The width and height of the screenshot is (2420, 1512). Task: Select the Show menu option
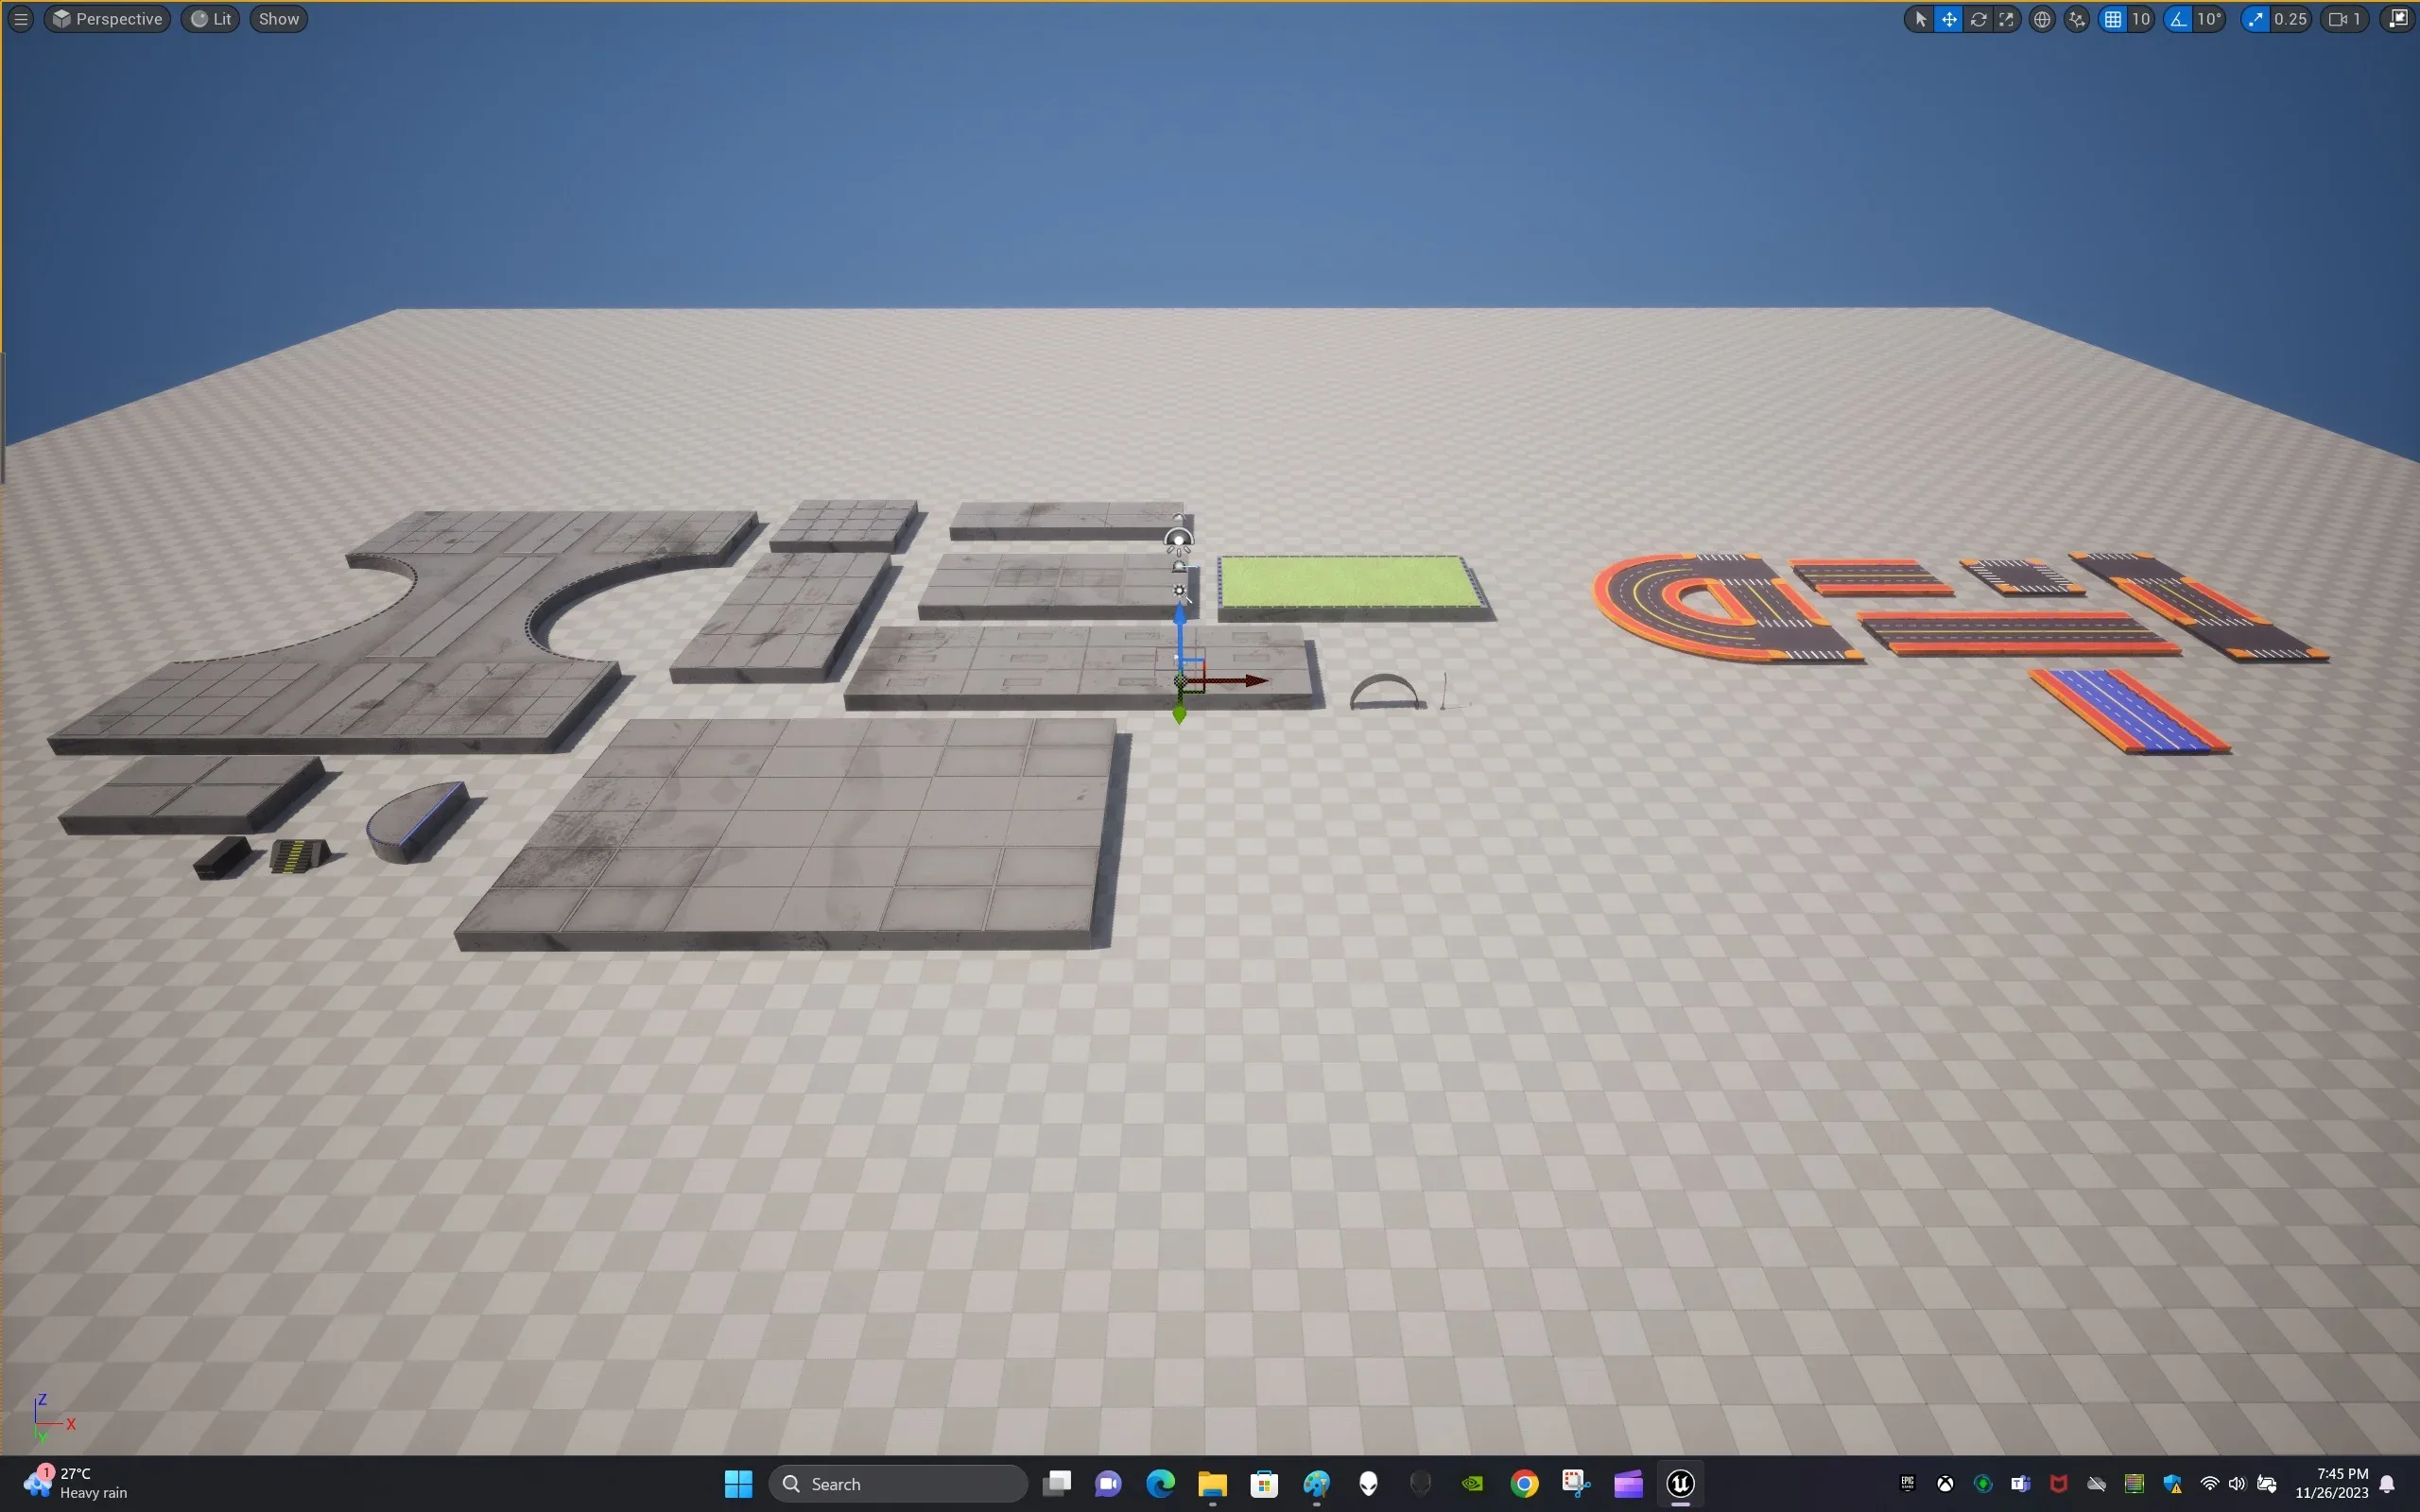(277, 19)
